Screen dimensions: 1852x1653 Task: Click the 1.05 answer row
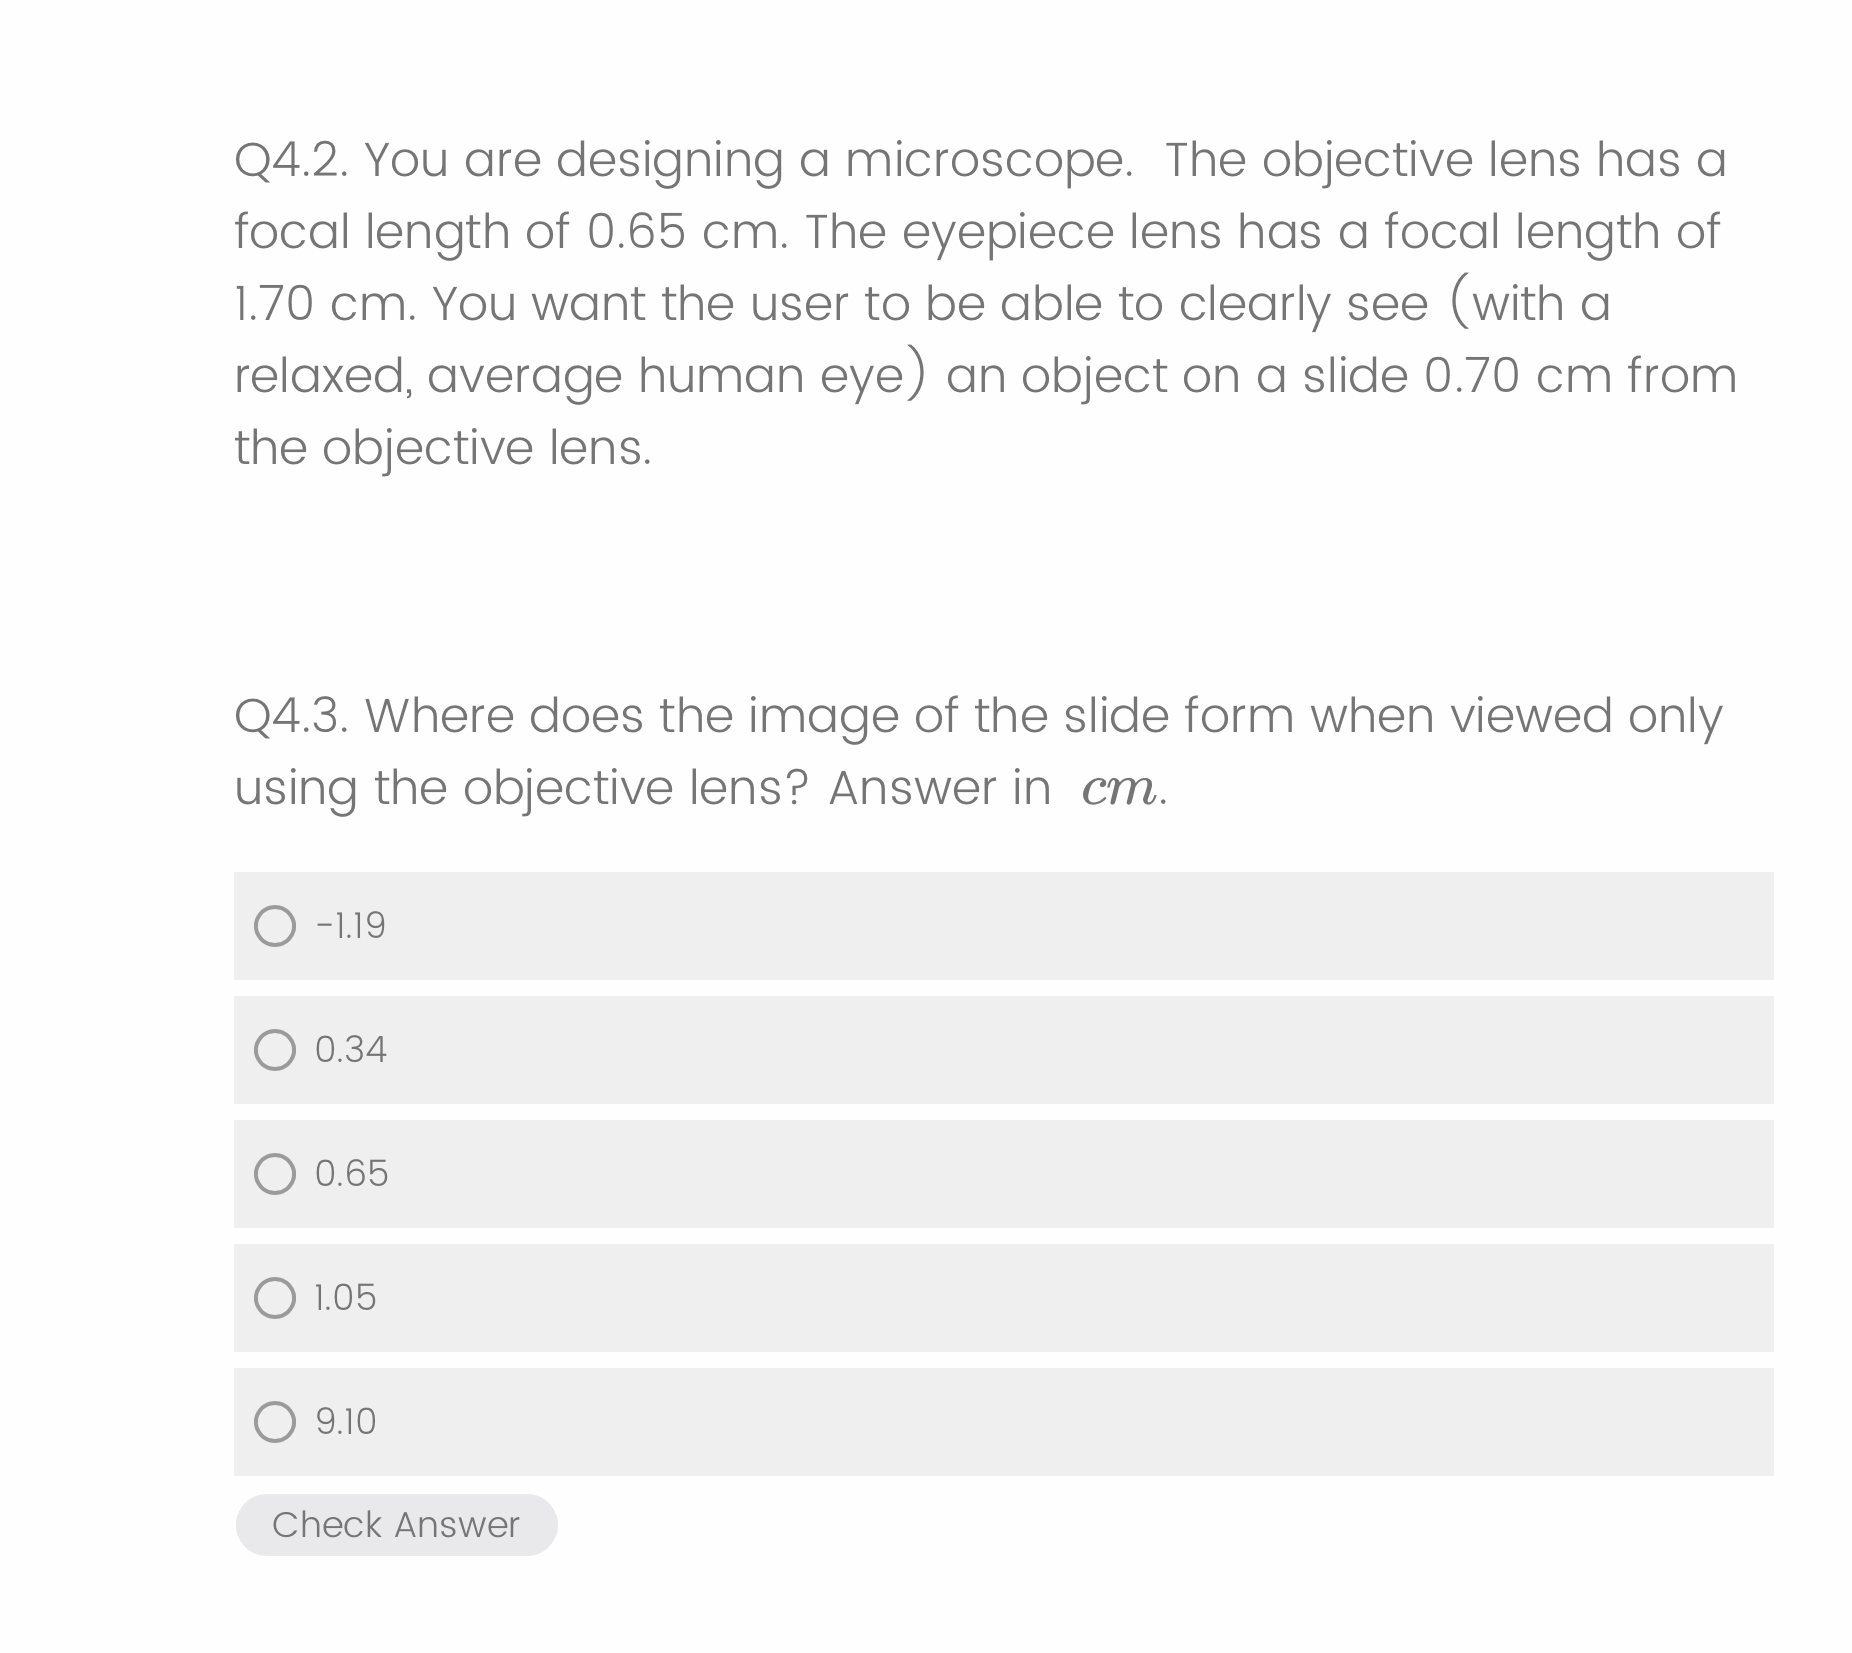click(x=900, y=1299)
